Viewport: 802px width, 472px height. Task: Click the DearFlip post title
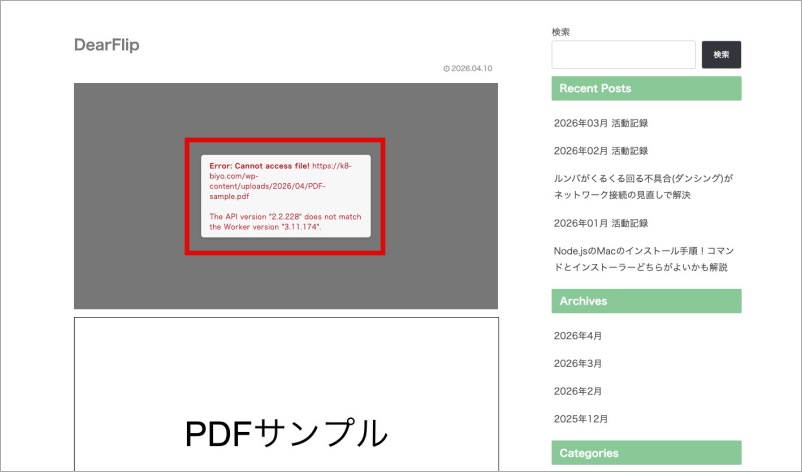[x=106, y=45]
